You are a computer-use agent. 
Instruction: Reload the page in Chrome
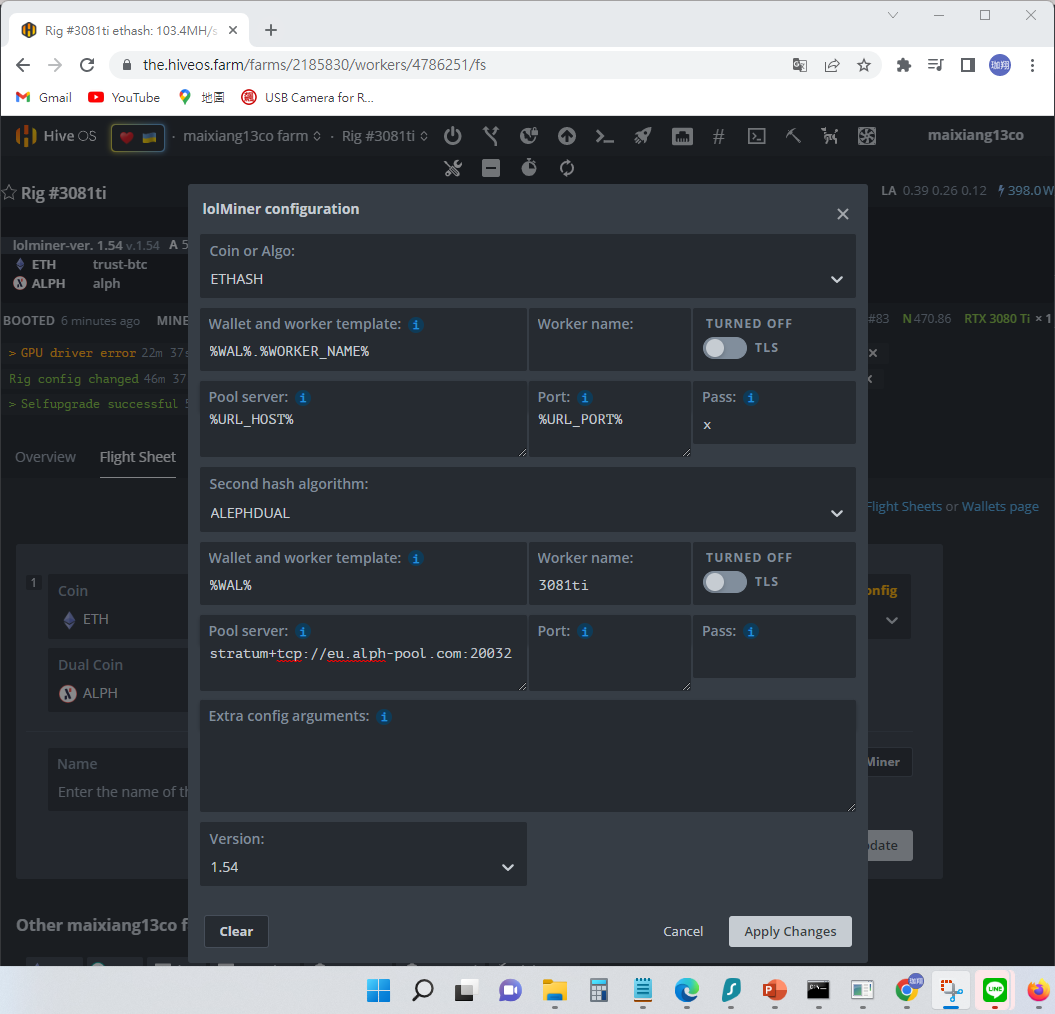pyautogui.click(x=87, y=65)
